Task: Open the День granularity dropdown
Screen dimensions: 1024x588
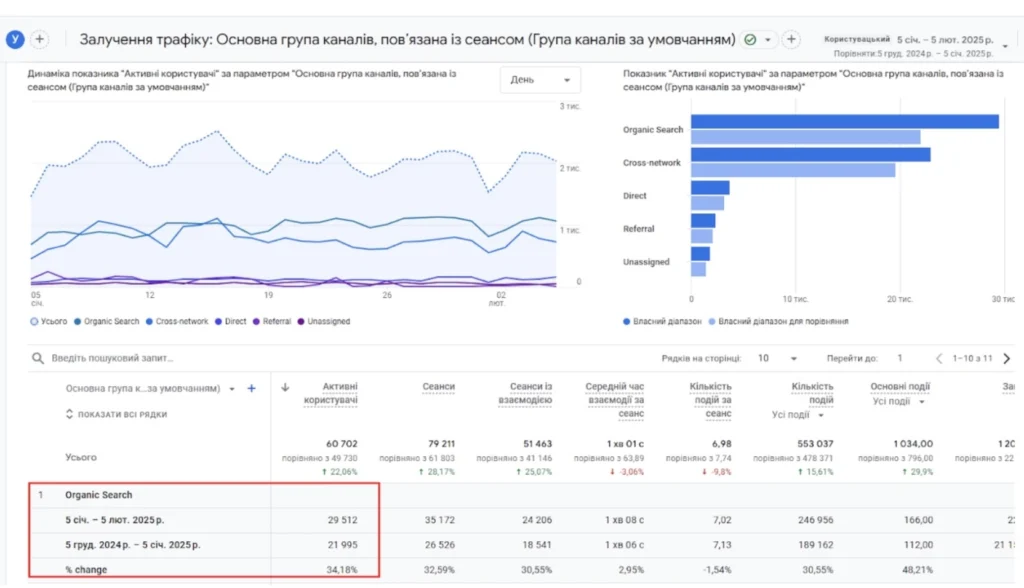Action: (540, 80)
